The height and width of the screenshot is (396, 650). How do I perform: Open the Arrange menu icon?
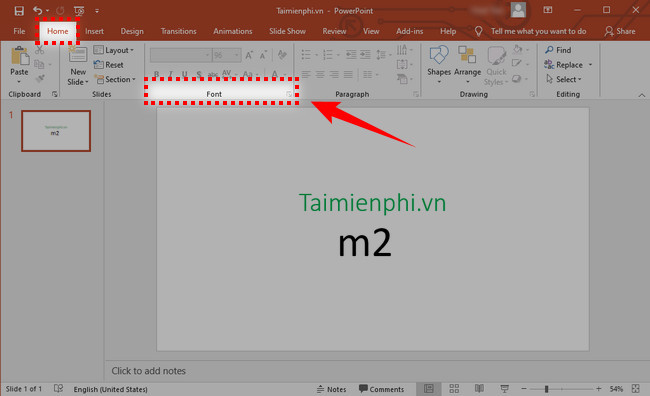(x=467, y=55)
